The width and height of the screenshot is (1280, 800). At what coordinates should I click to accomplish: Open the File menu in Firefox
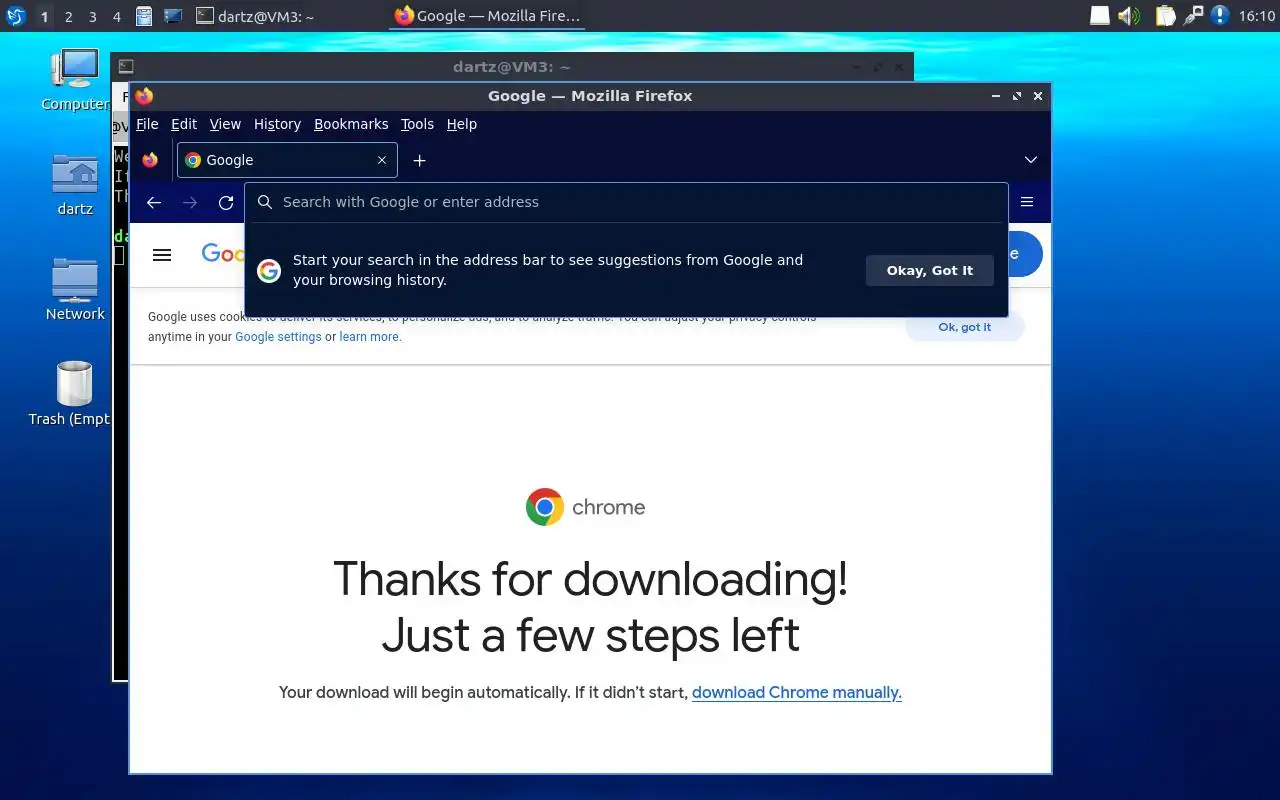tap(147, 124)
